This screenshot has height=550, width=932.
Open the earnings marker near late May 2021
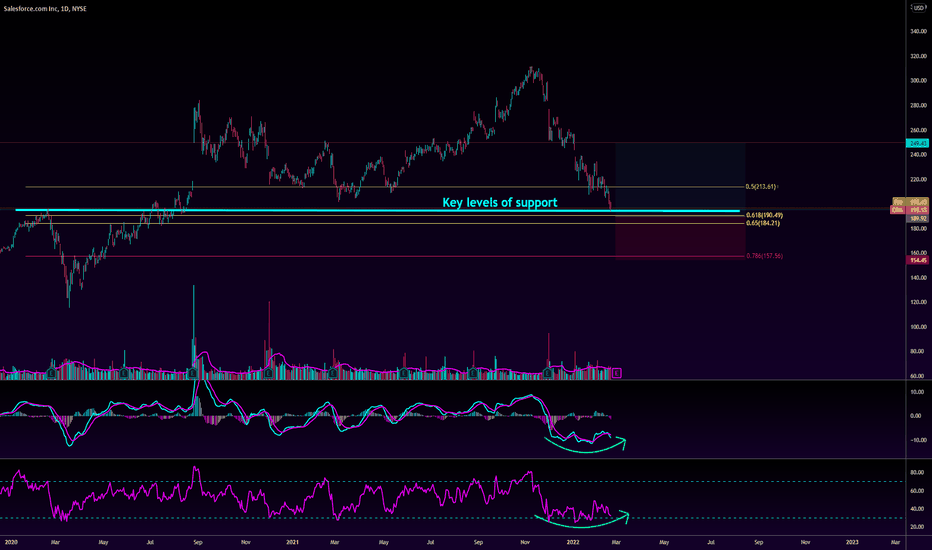click(x=404, y=373)
